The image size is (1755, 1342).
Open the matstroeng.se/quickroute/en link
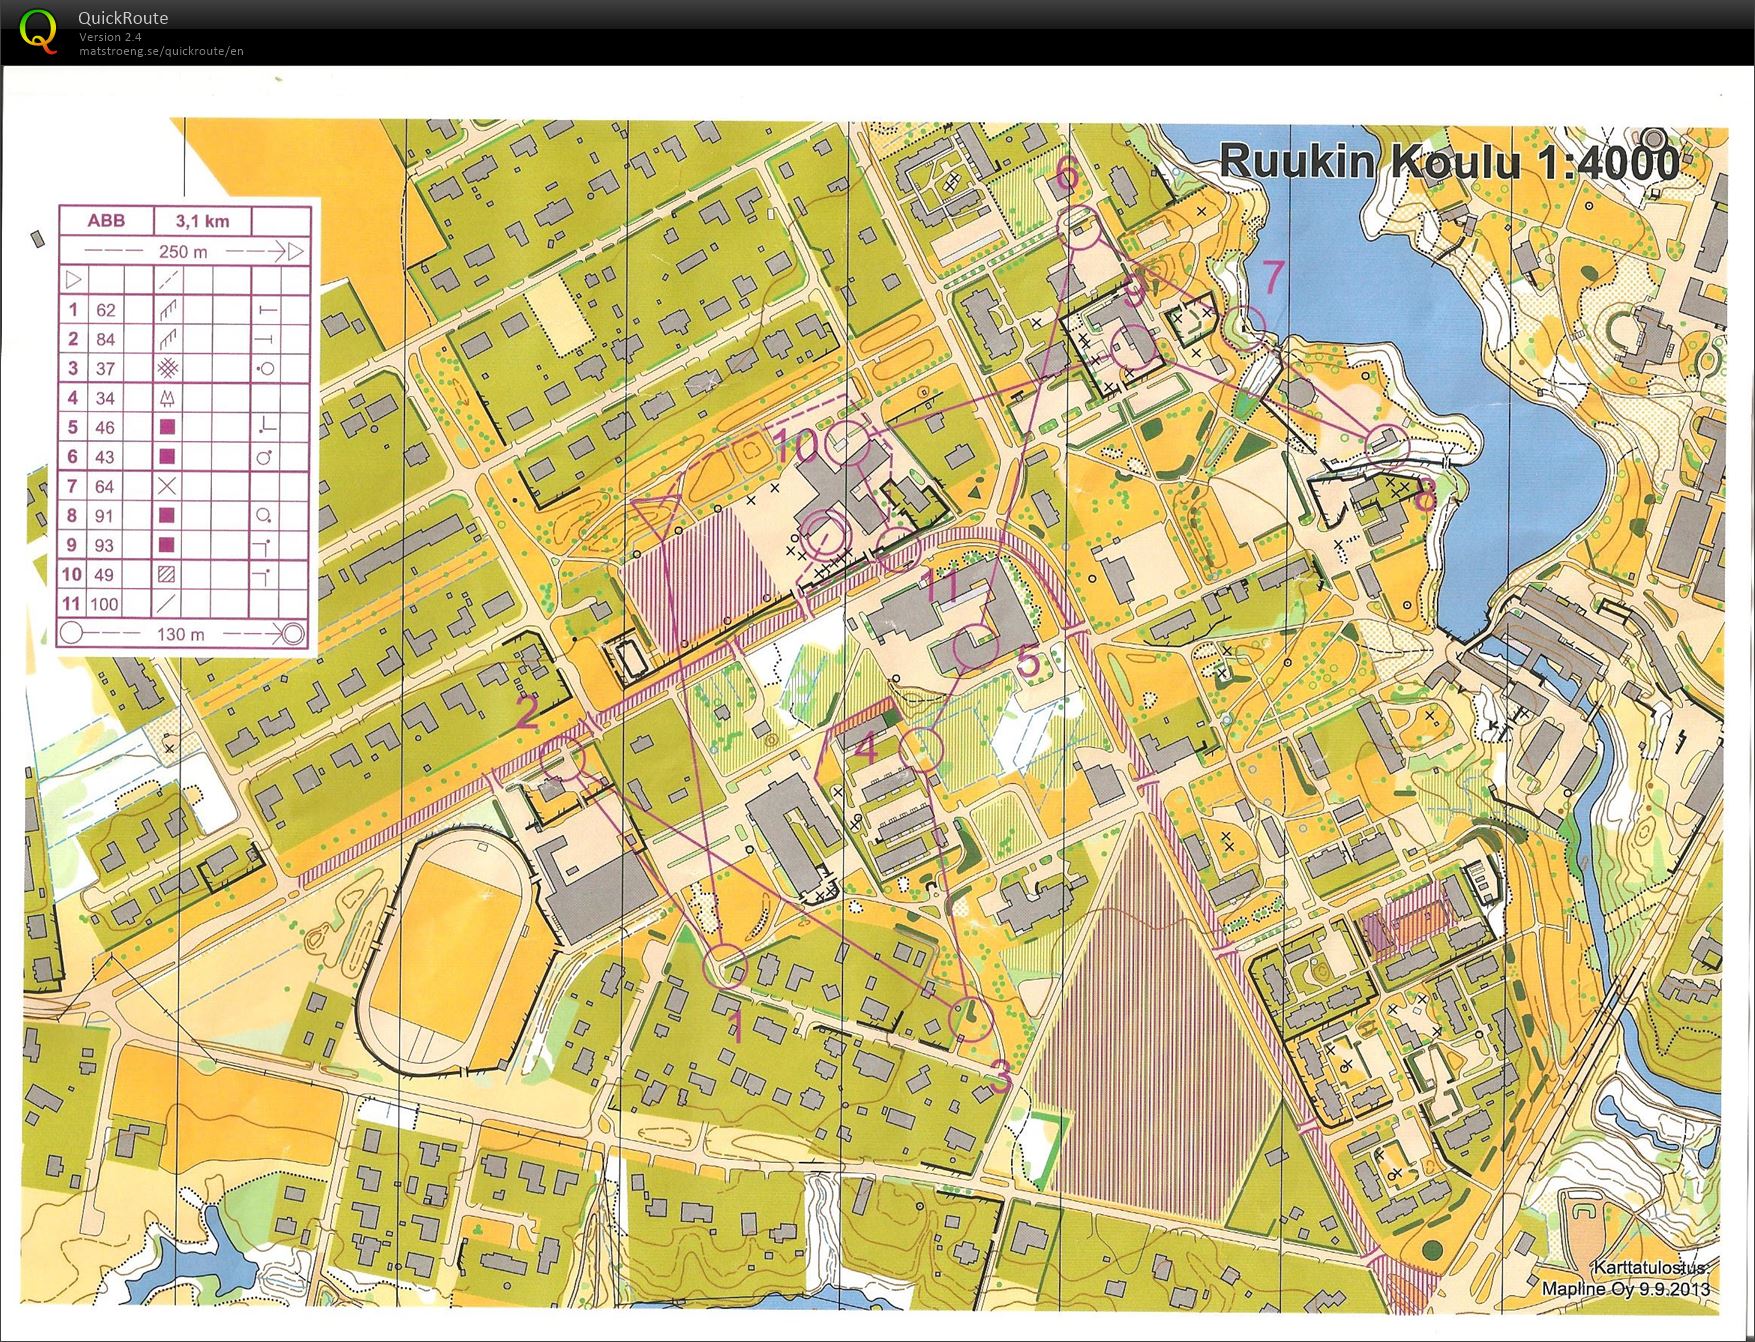point(161,51)
